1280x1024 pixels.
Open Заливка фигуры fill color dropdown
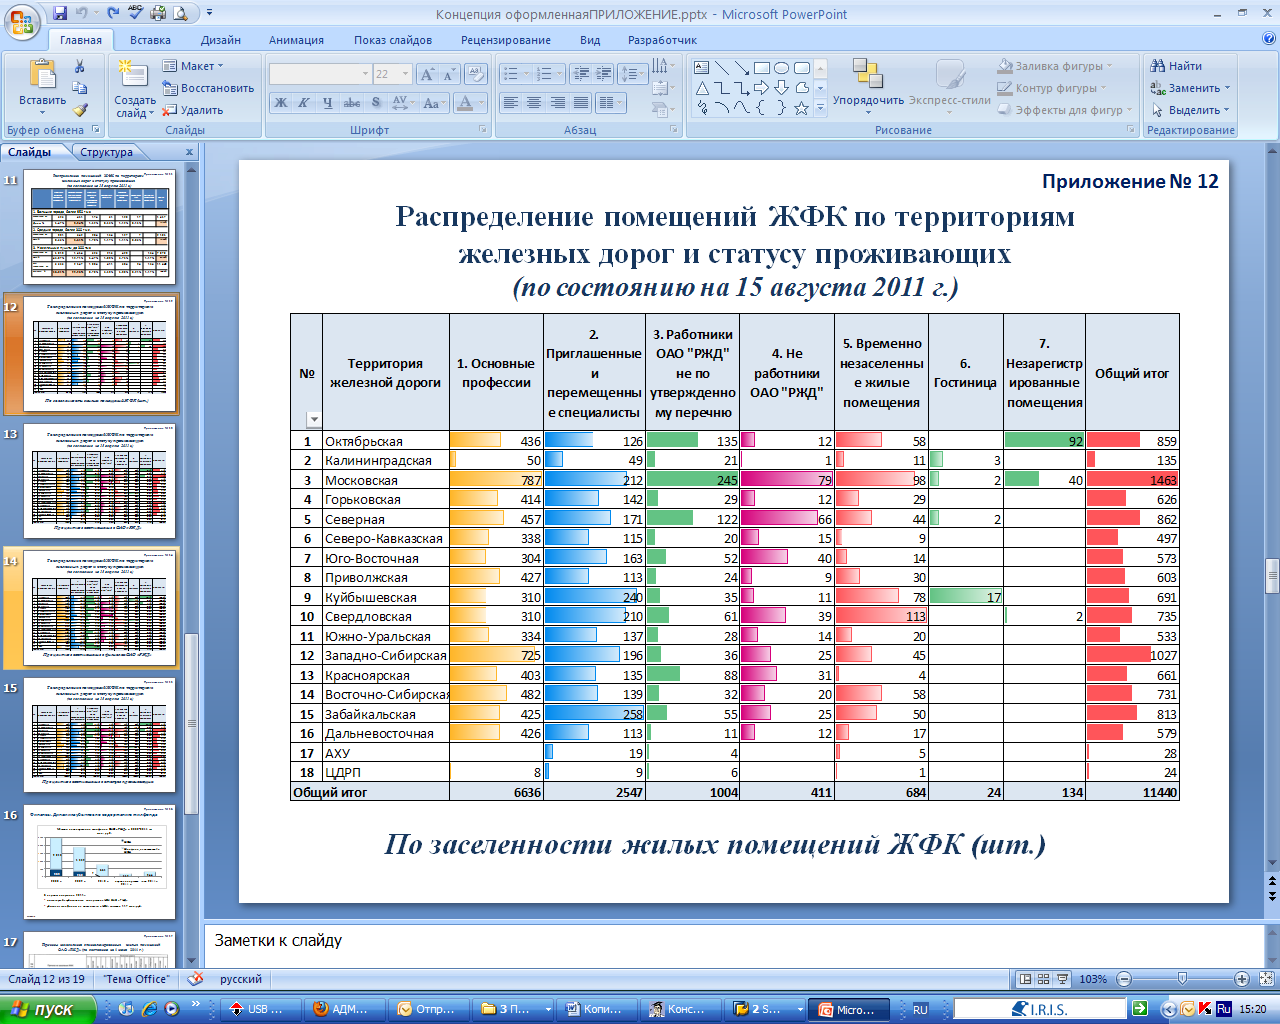coord(1055,66)
